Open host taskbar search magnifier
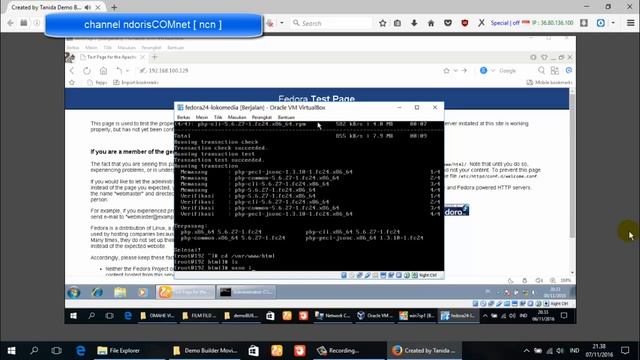This screenshot has width=640, height=360. (34, 351)
